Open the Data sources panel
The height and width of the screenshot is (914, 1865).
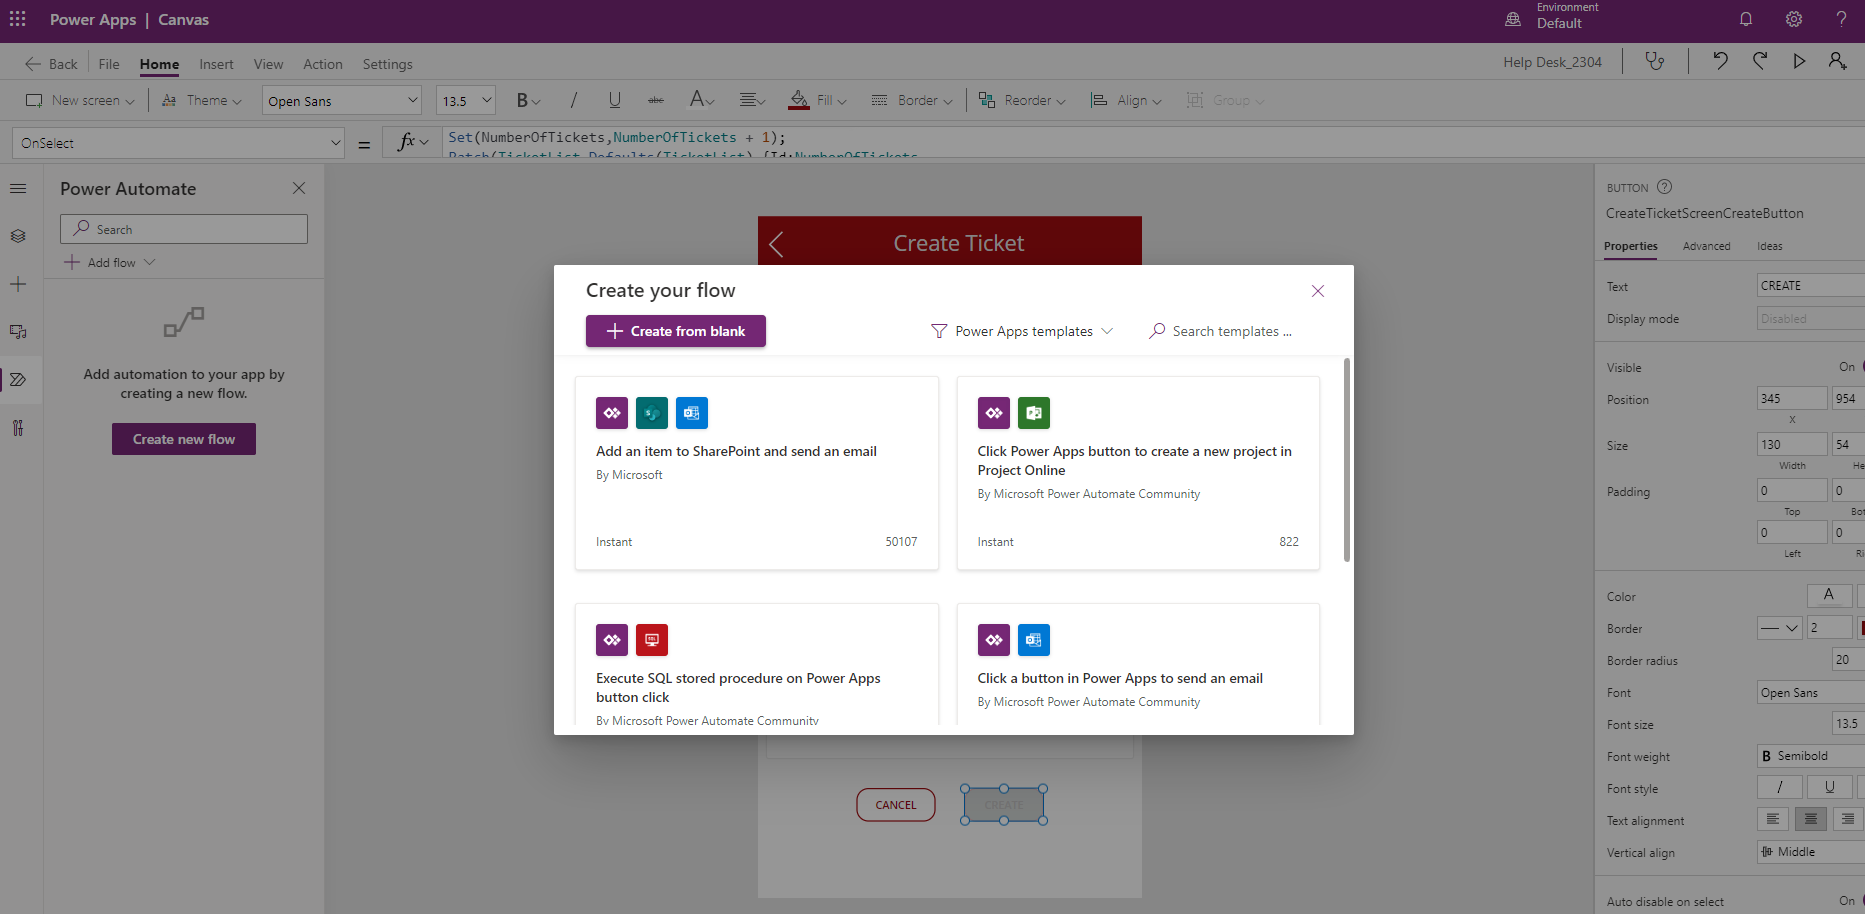coord(18,235)
